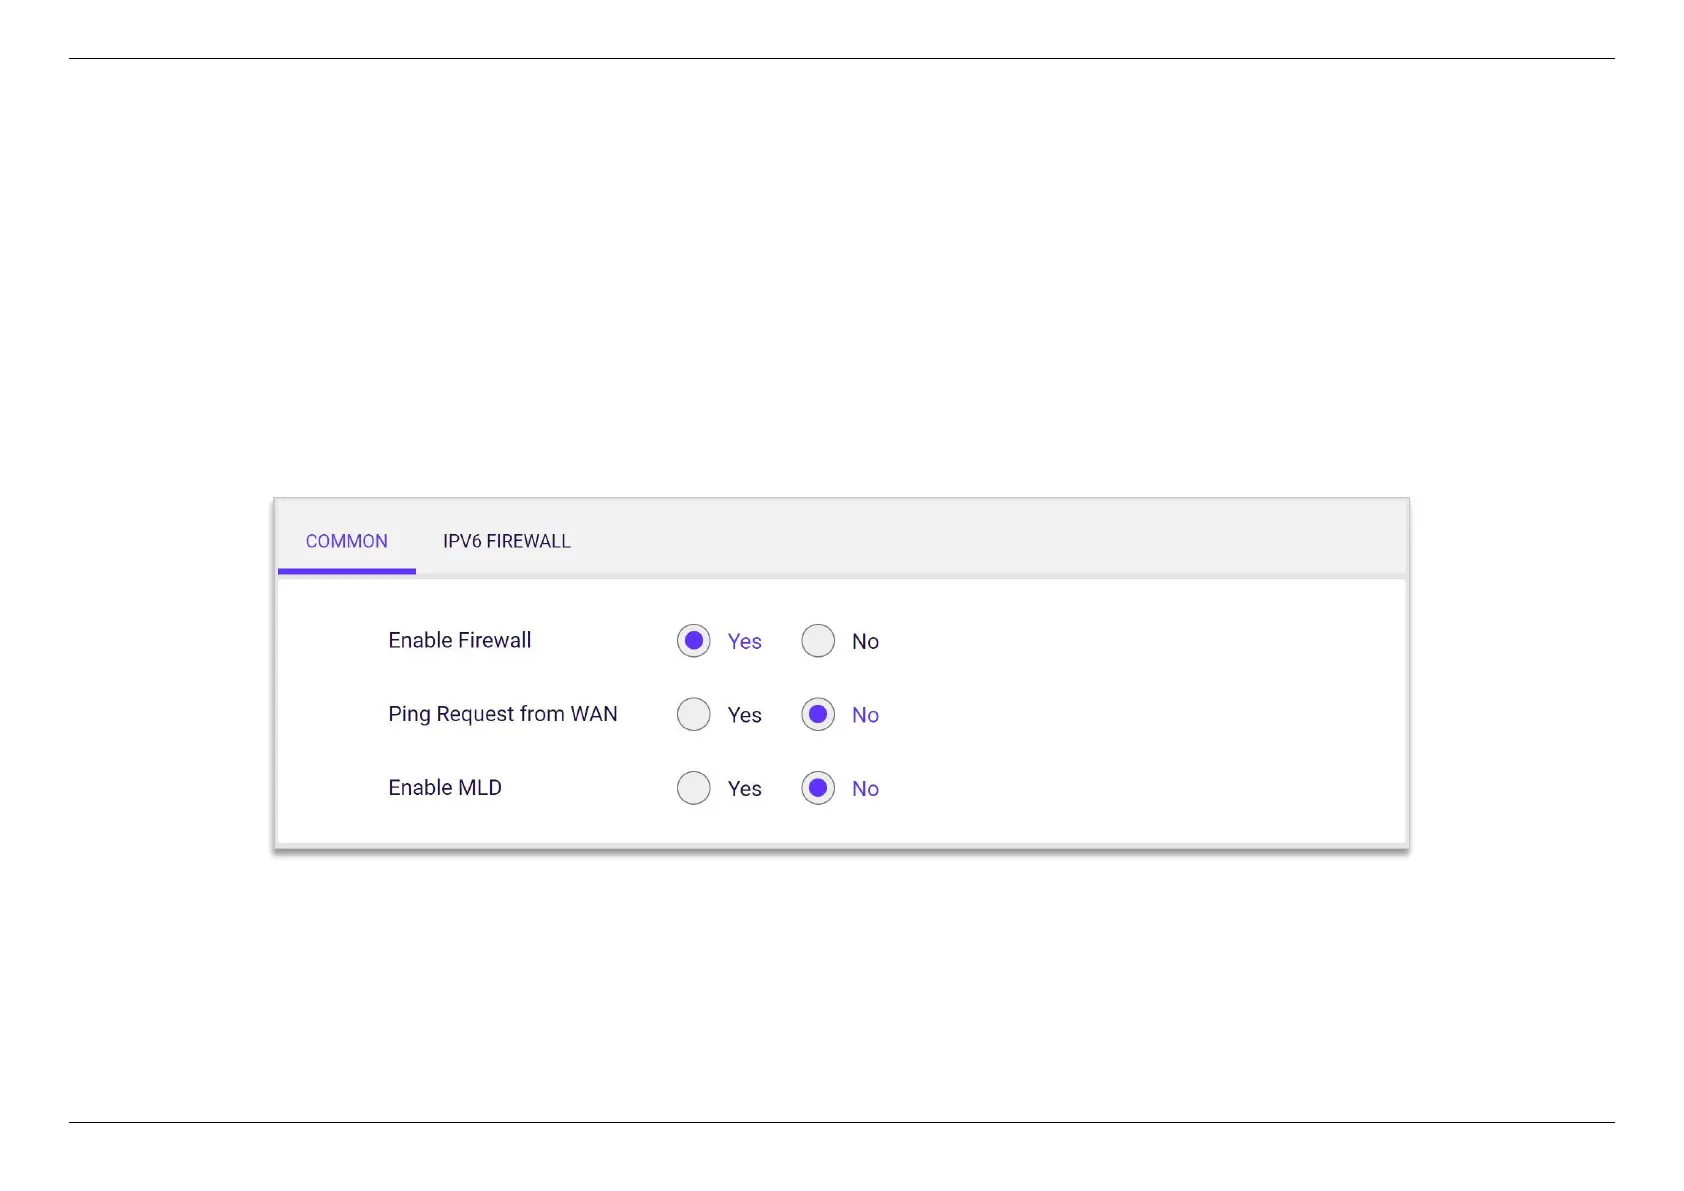The height and width of the screenshot is (1191, 1684).
Task: Click 'Yes' text in Ping Request row
Action: [x=744, y=715]
